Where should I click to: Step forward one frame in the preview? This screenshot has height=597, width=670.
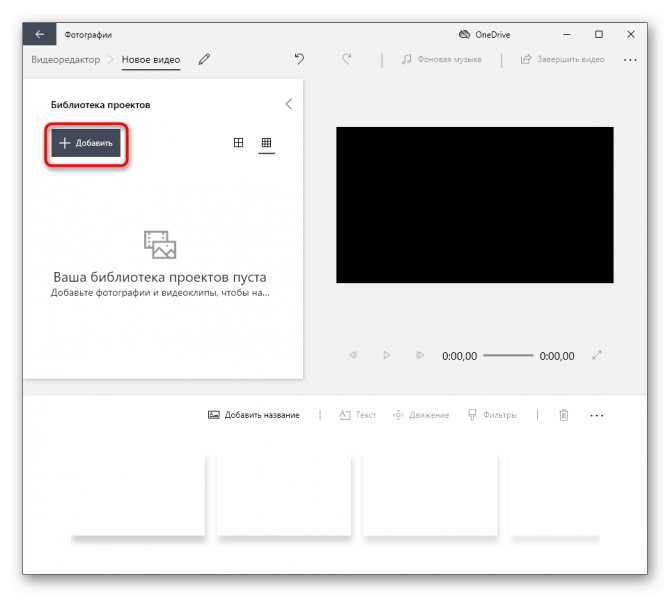(420, 355)
